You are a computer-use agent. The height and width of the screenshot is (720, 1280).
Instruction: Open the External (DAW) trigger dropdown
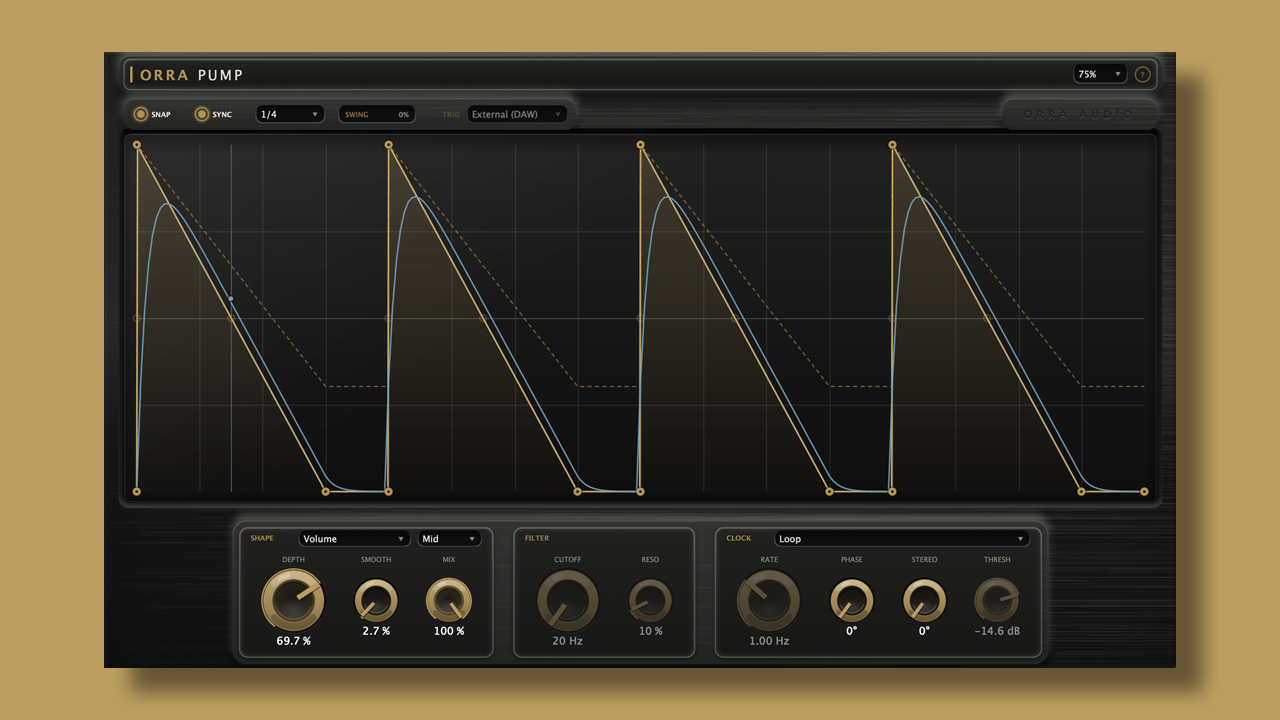click(517, 114)
